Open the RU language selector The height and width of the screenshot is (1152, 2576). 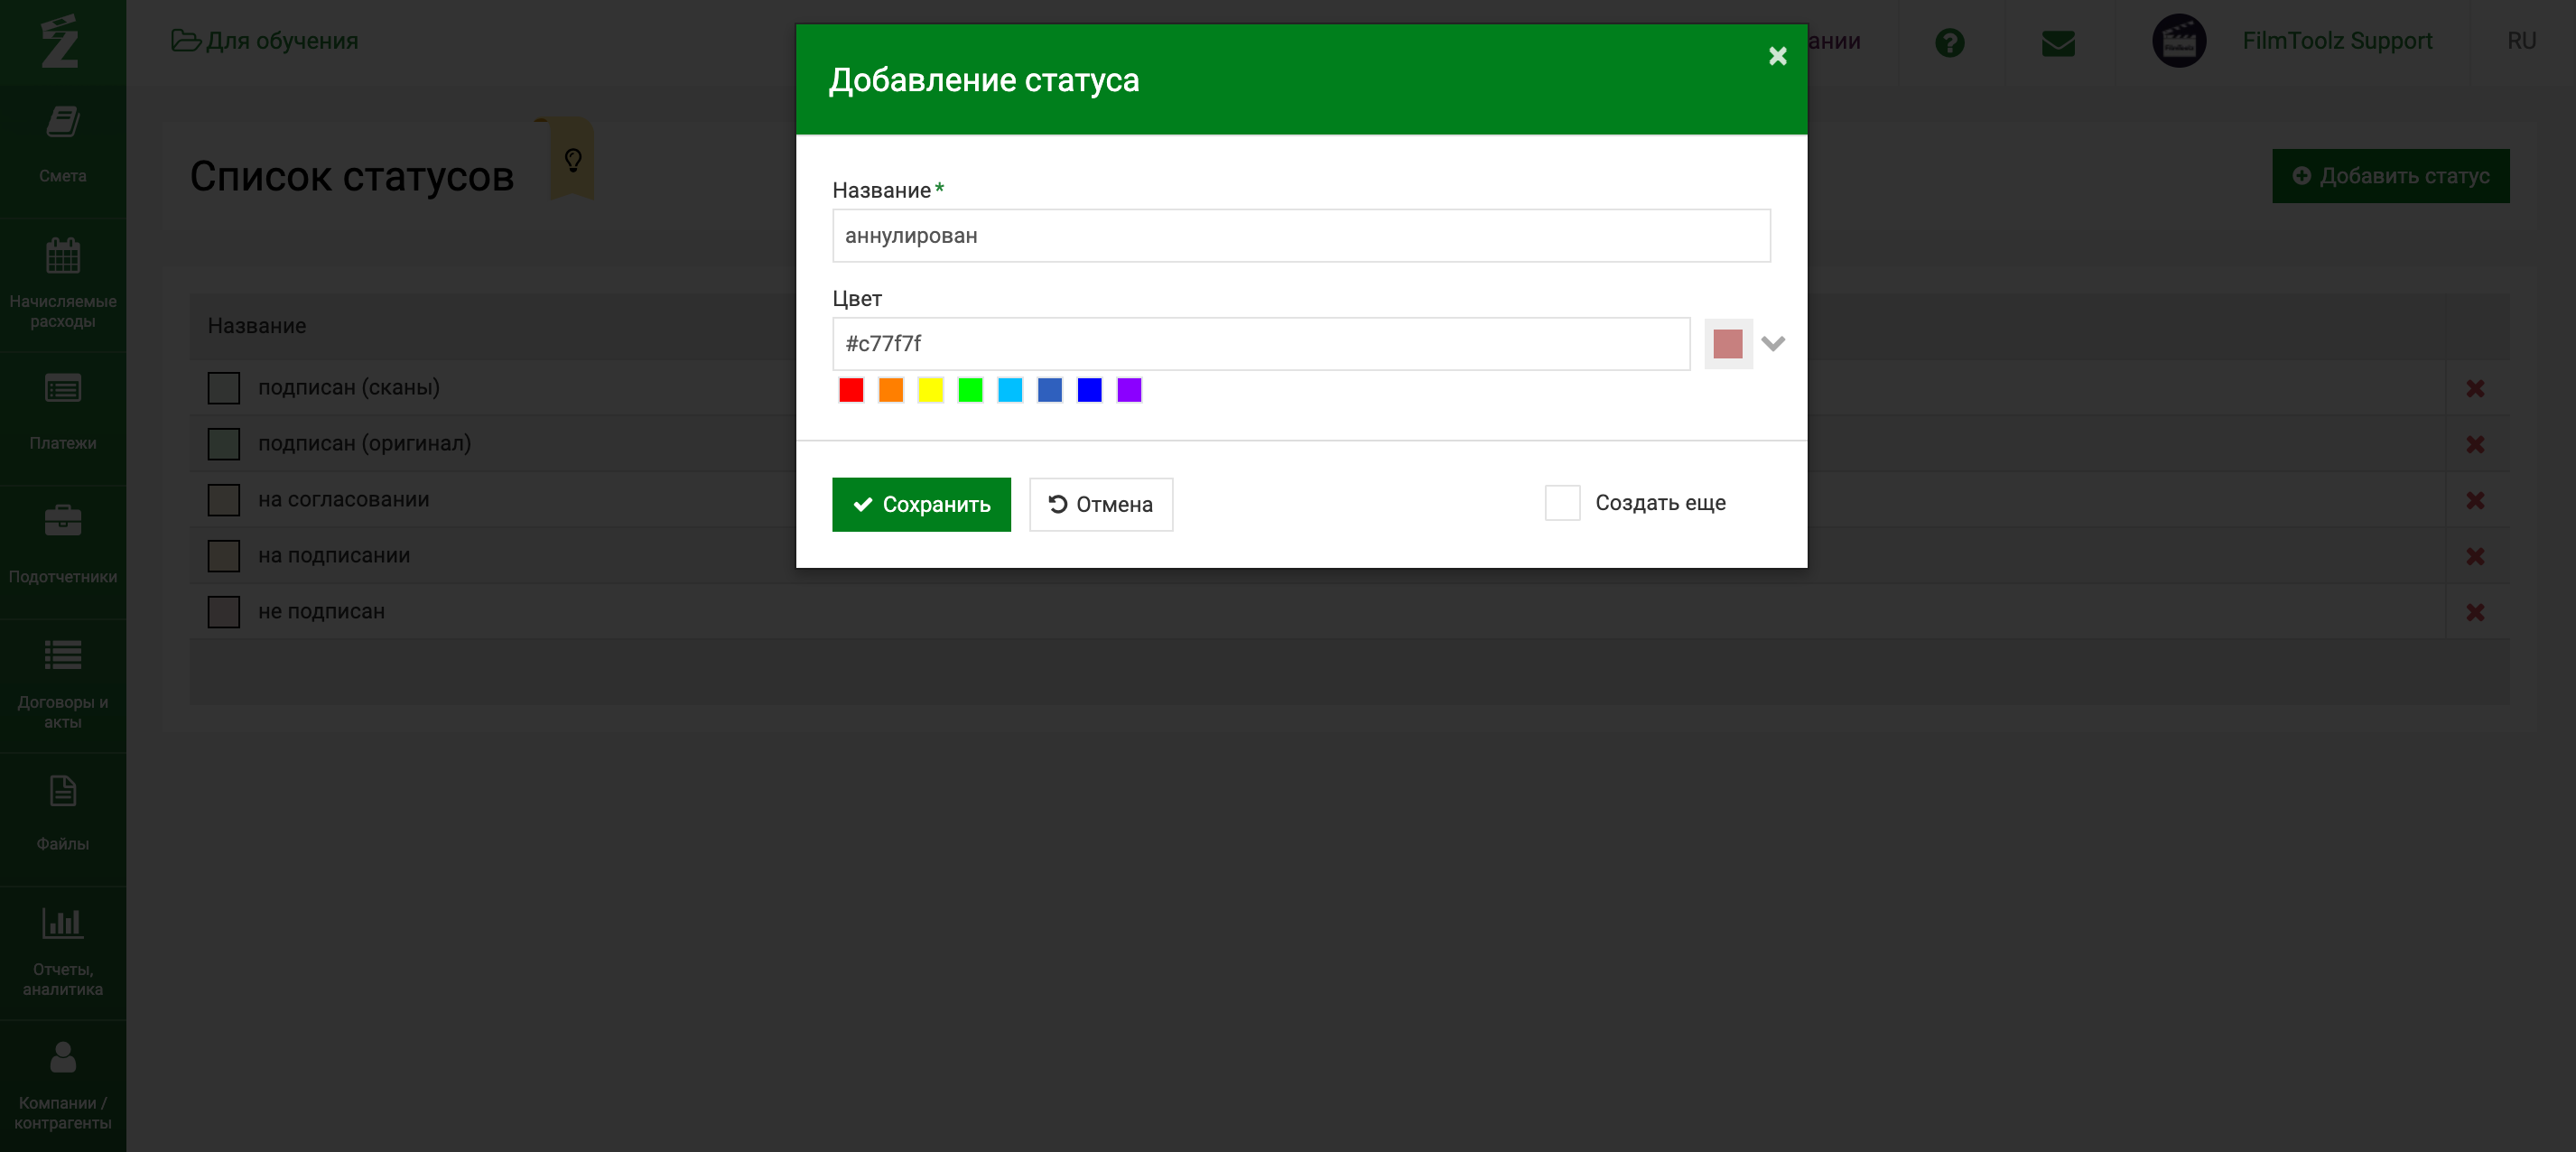2520,41
